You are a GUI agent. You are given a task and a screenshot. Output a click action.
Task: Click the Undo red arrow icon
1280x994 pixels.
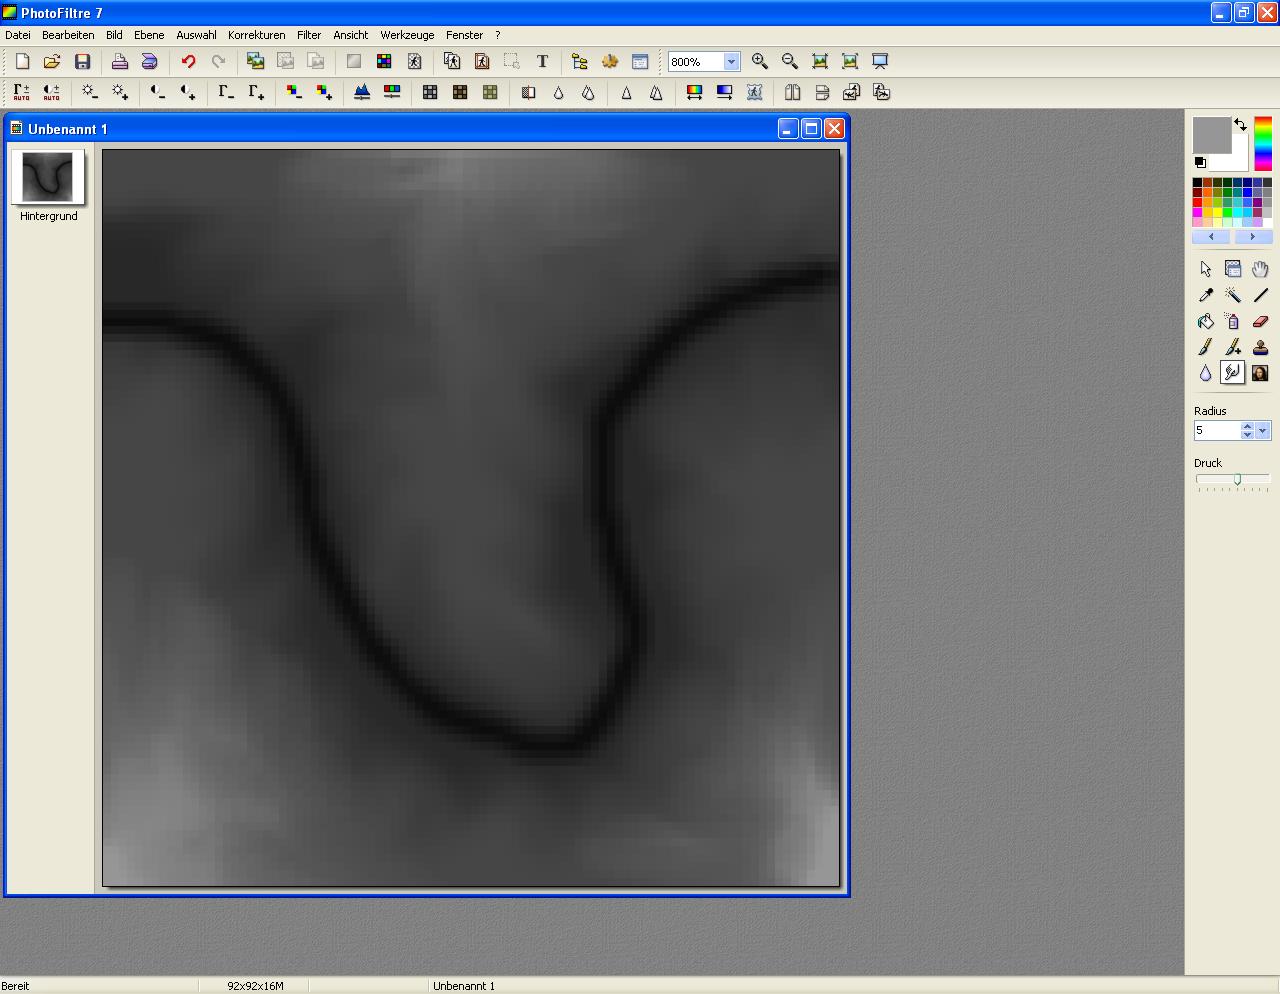coord(188,62)
